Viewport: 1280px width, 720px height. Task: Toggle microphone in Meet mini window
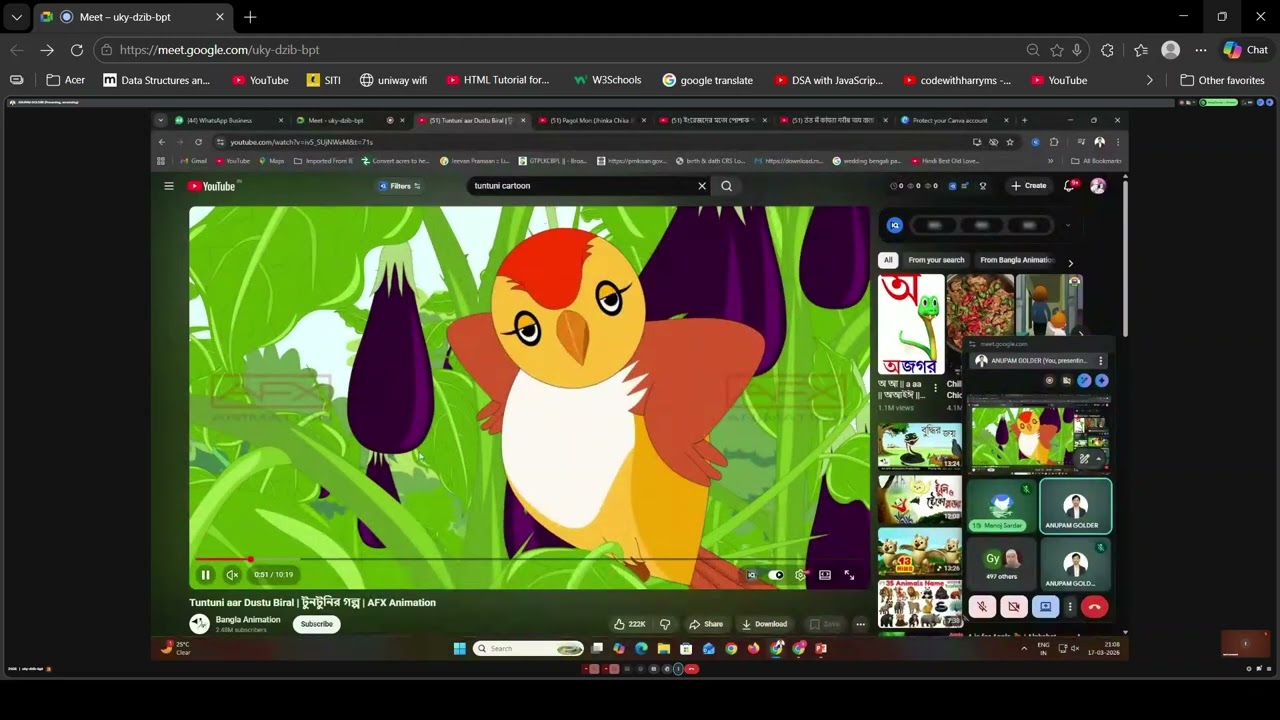click(982, 607)
